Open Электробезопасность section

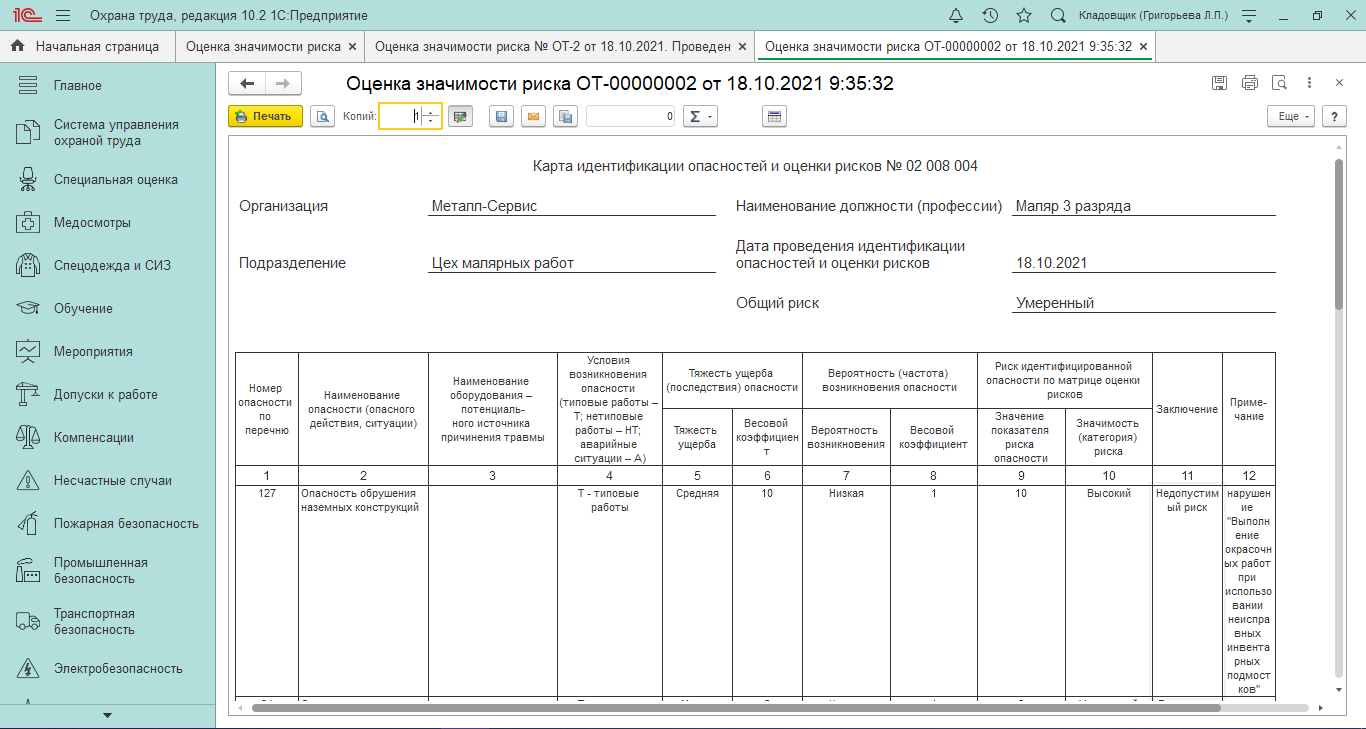(107, 669)
